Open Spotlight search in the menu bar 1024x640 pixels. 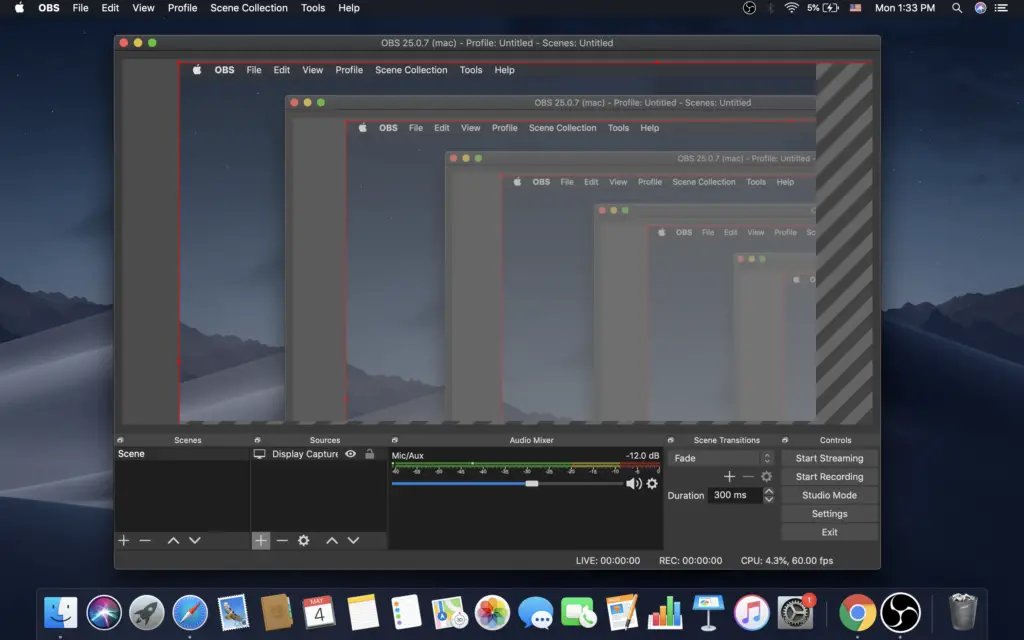tap(957, 8)
